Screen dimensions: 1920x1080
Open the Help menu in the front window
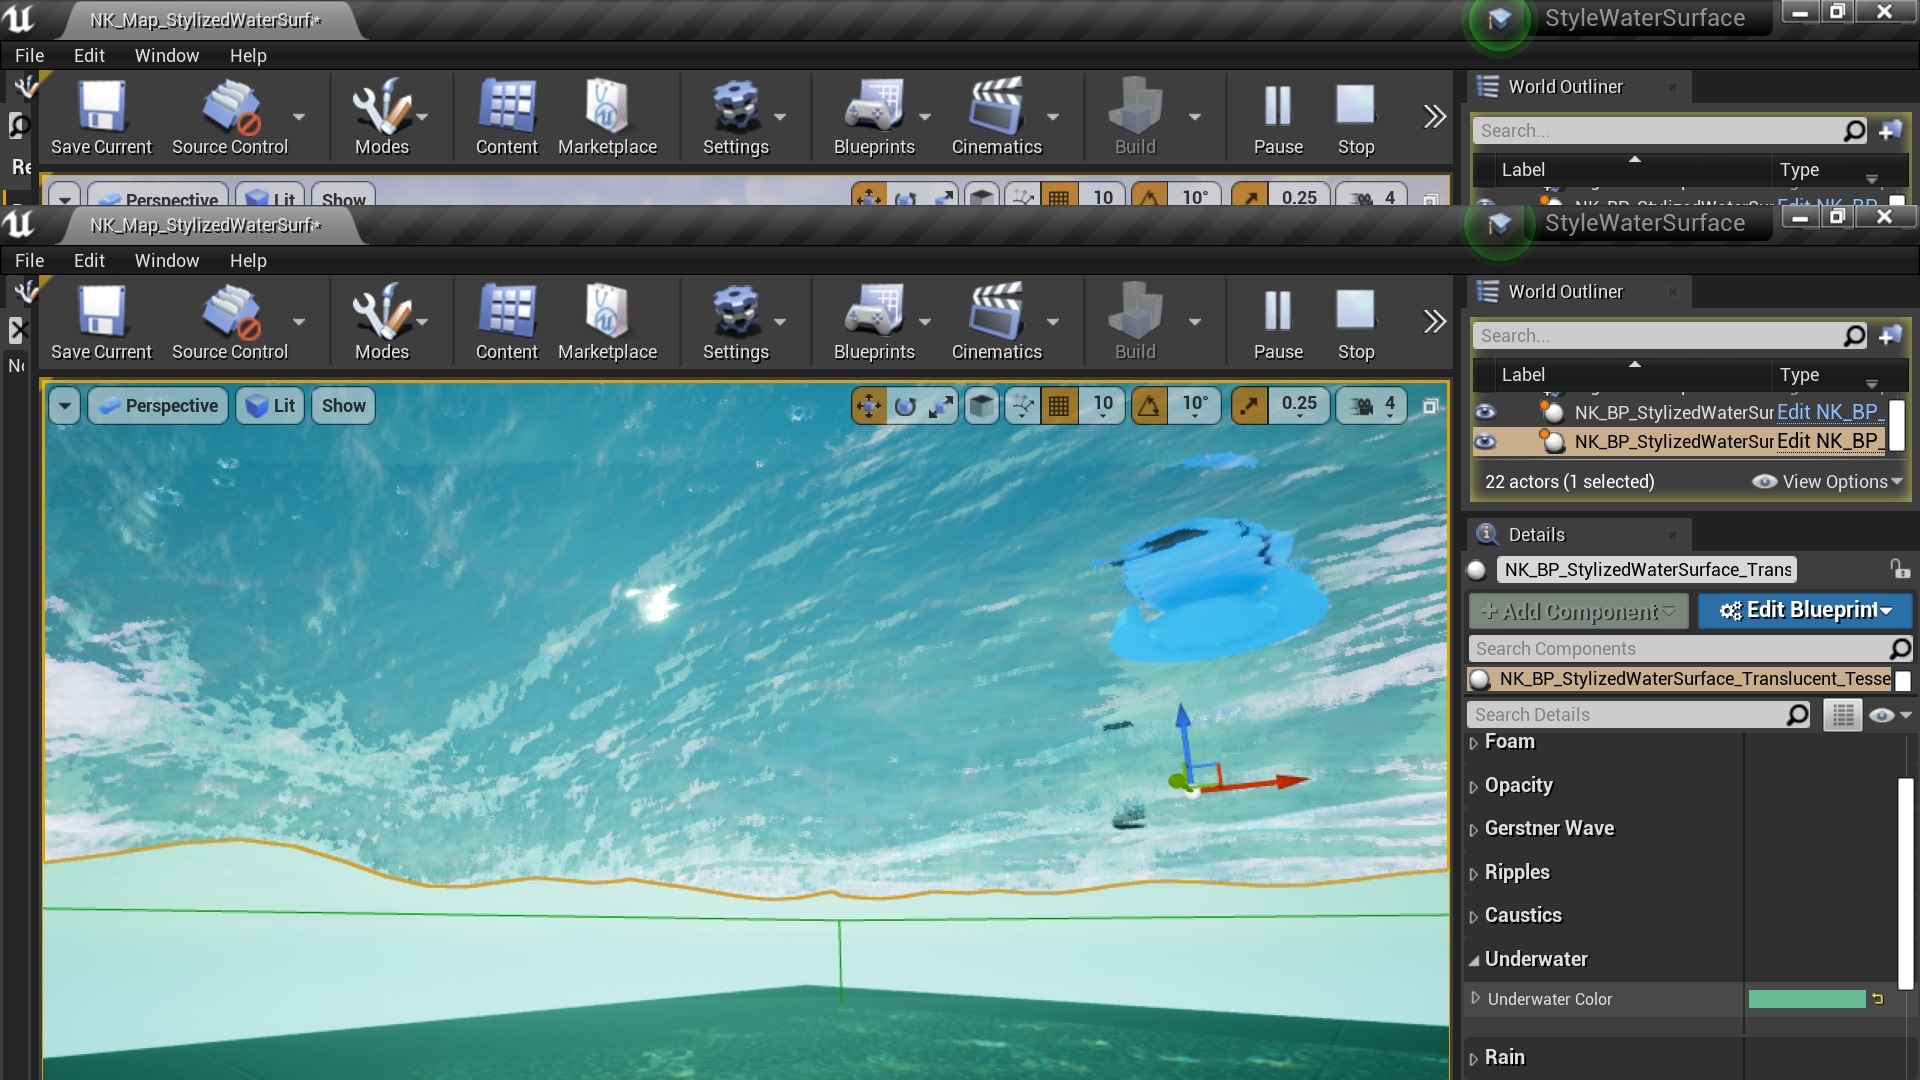point(248,260)
